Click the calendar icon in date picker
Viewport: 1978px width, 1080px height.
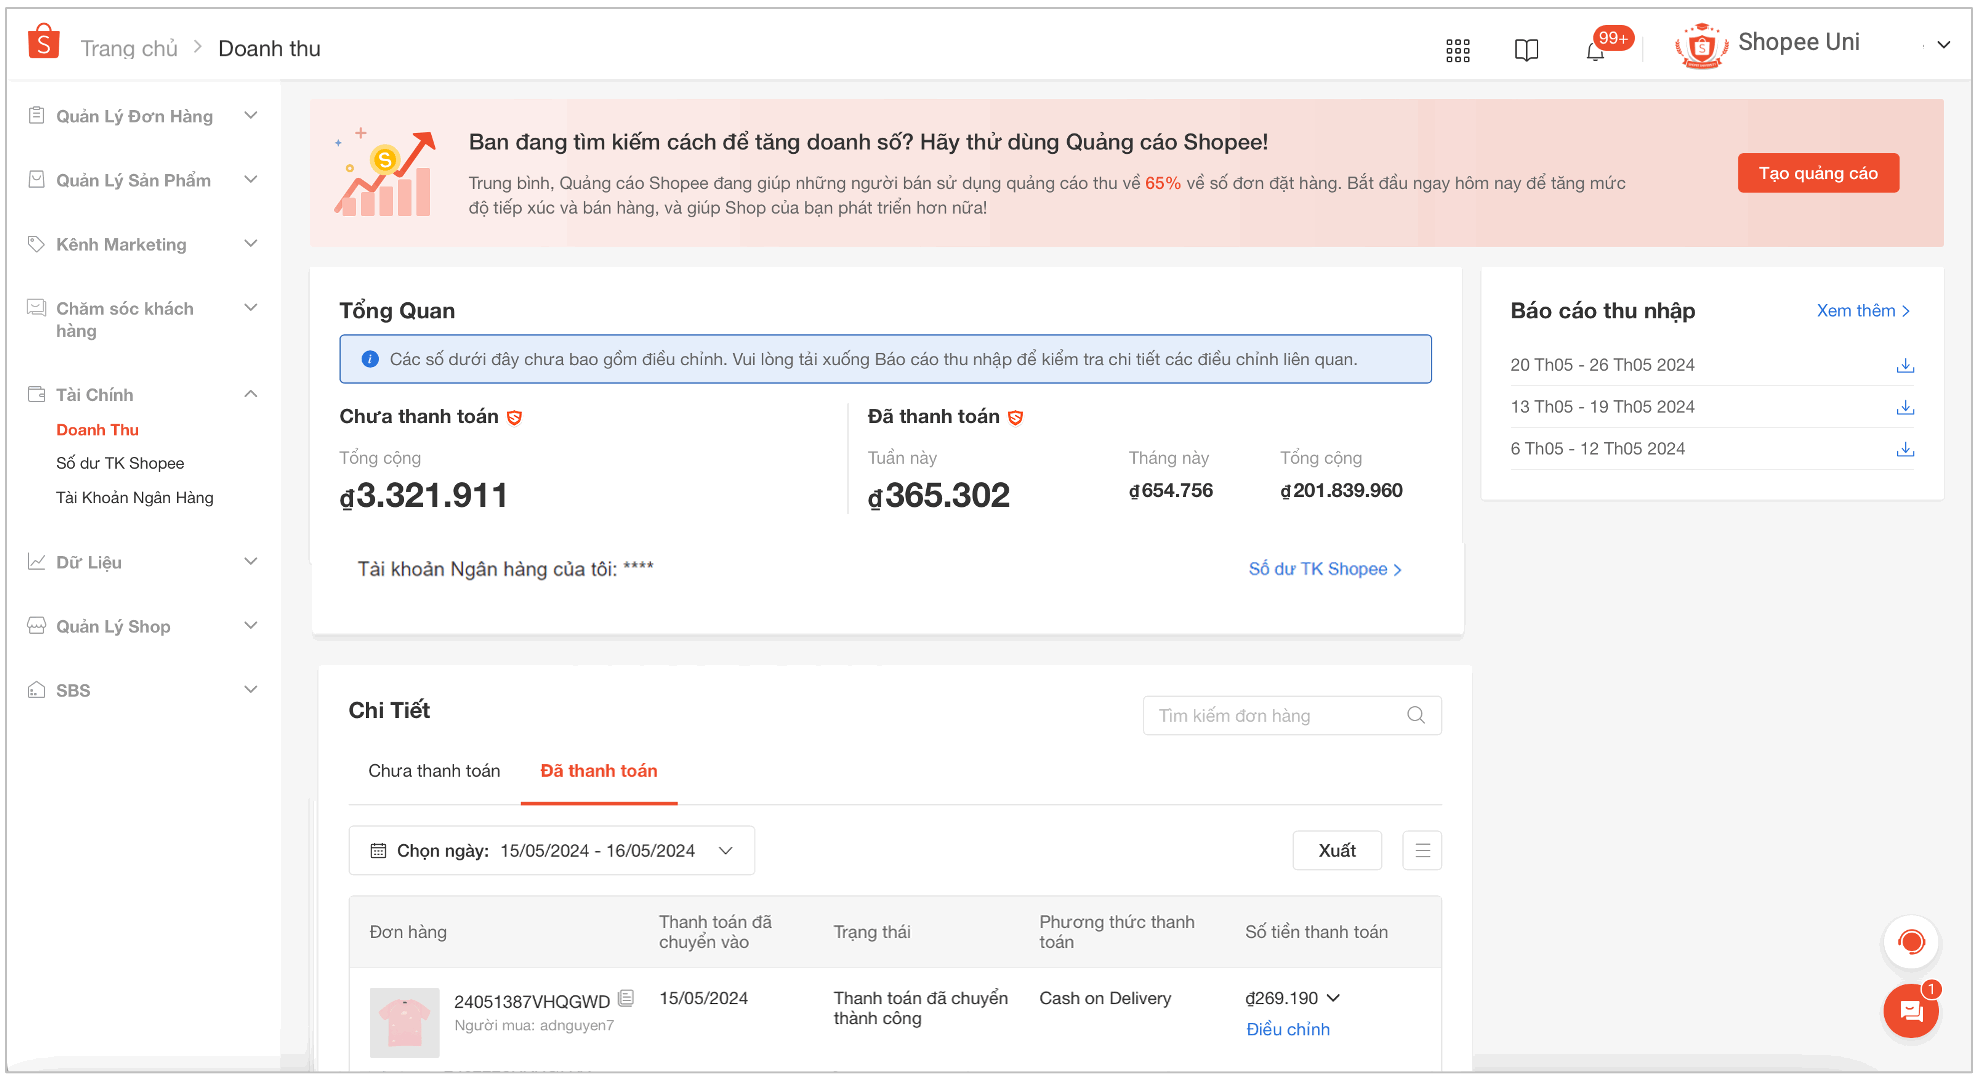pyautogui.click(x=377, y=849)
